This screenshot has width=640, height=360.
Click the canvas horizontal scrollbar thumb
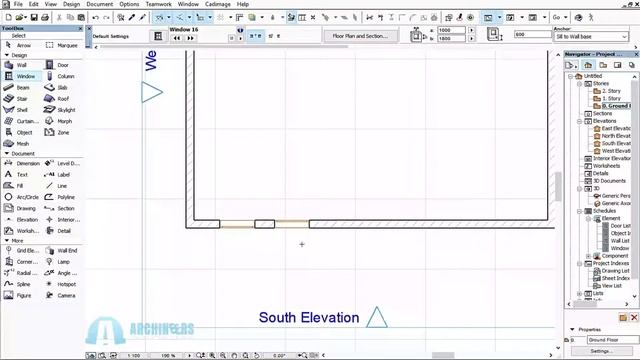pos(443,355)
